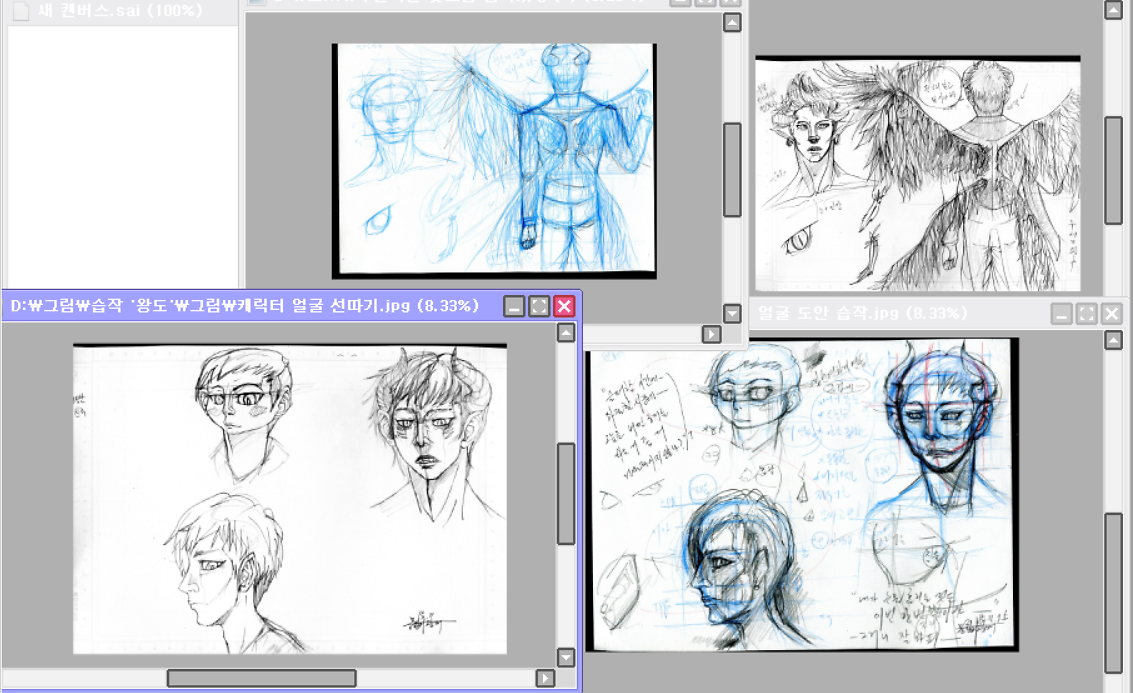Viewport: 1133px width, 693px height.
Task: Select the 새 캔버스.sai window title
Action: tap(120, 11)
